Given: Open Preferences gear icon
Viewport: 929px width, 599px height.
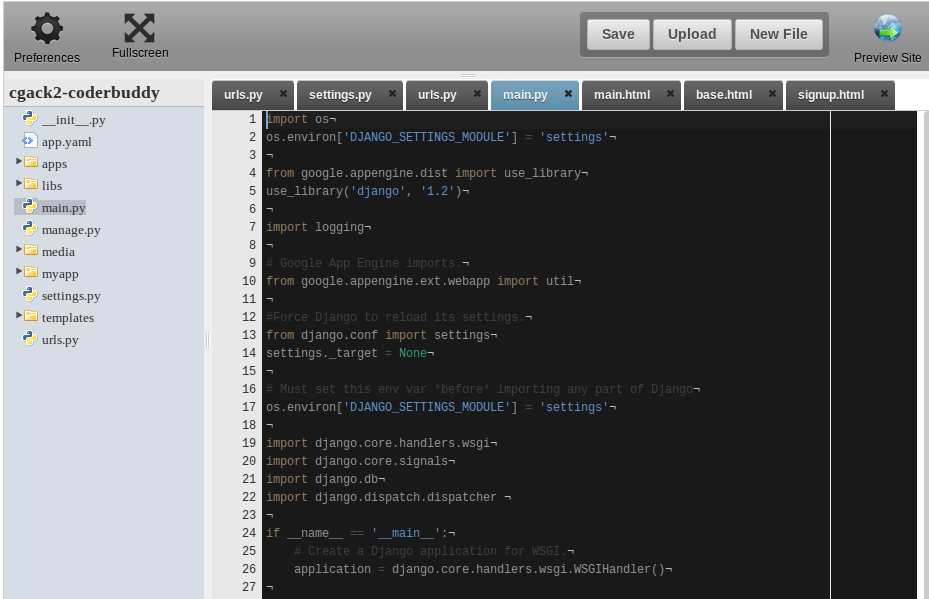Looking at the screenshot, I should [47, 28].
